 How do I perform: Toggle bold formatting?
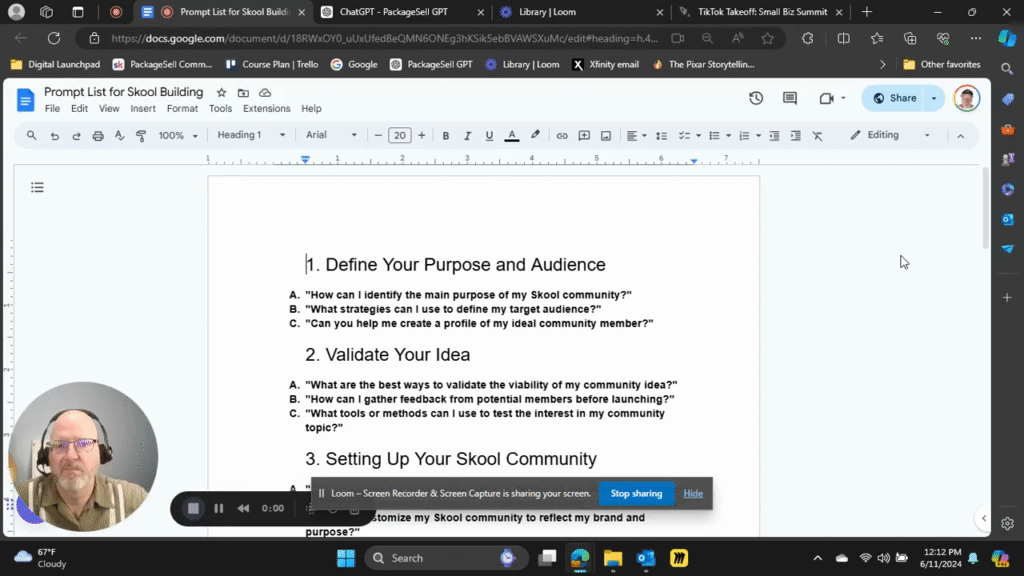tap(445, 134)
